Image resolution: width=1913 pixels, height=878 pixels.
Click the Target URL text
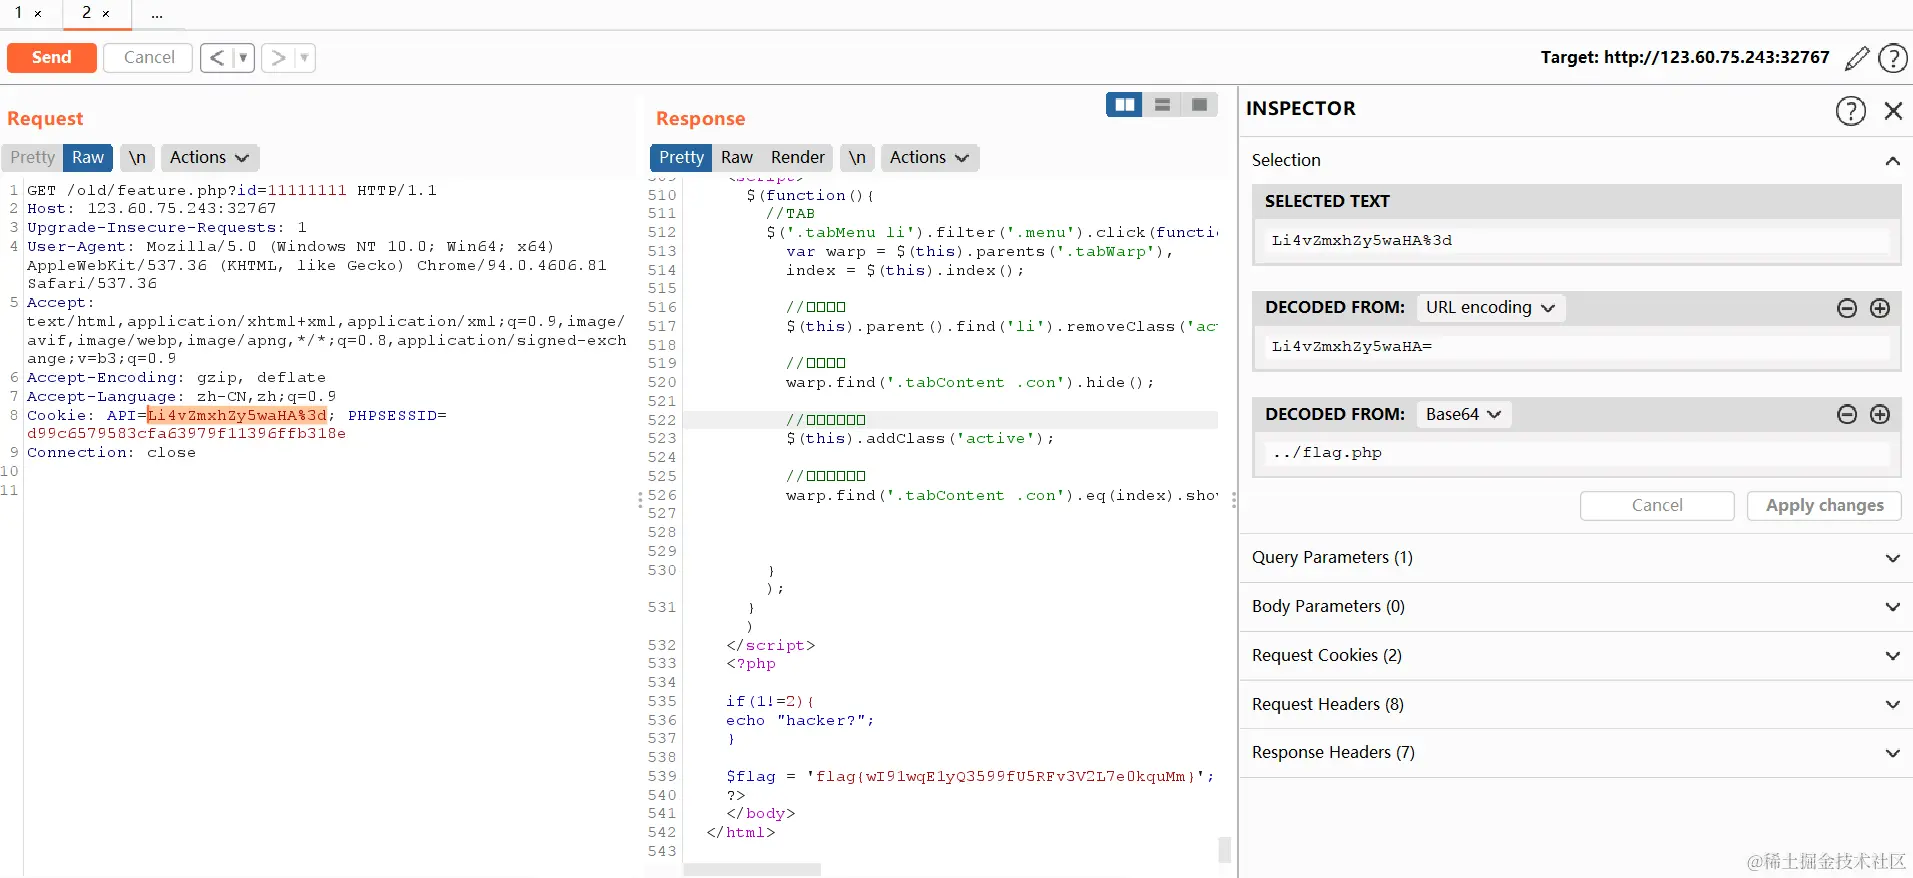pos(1684,58)
